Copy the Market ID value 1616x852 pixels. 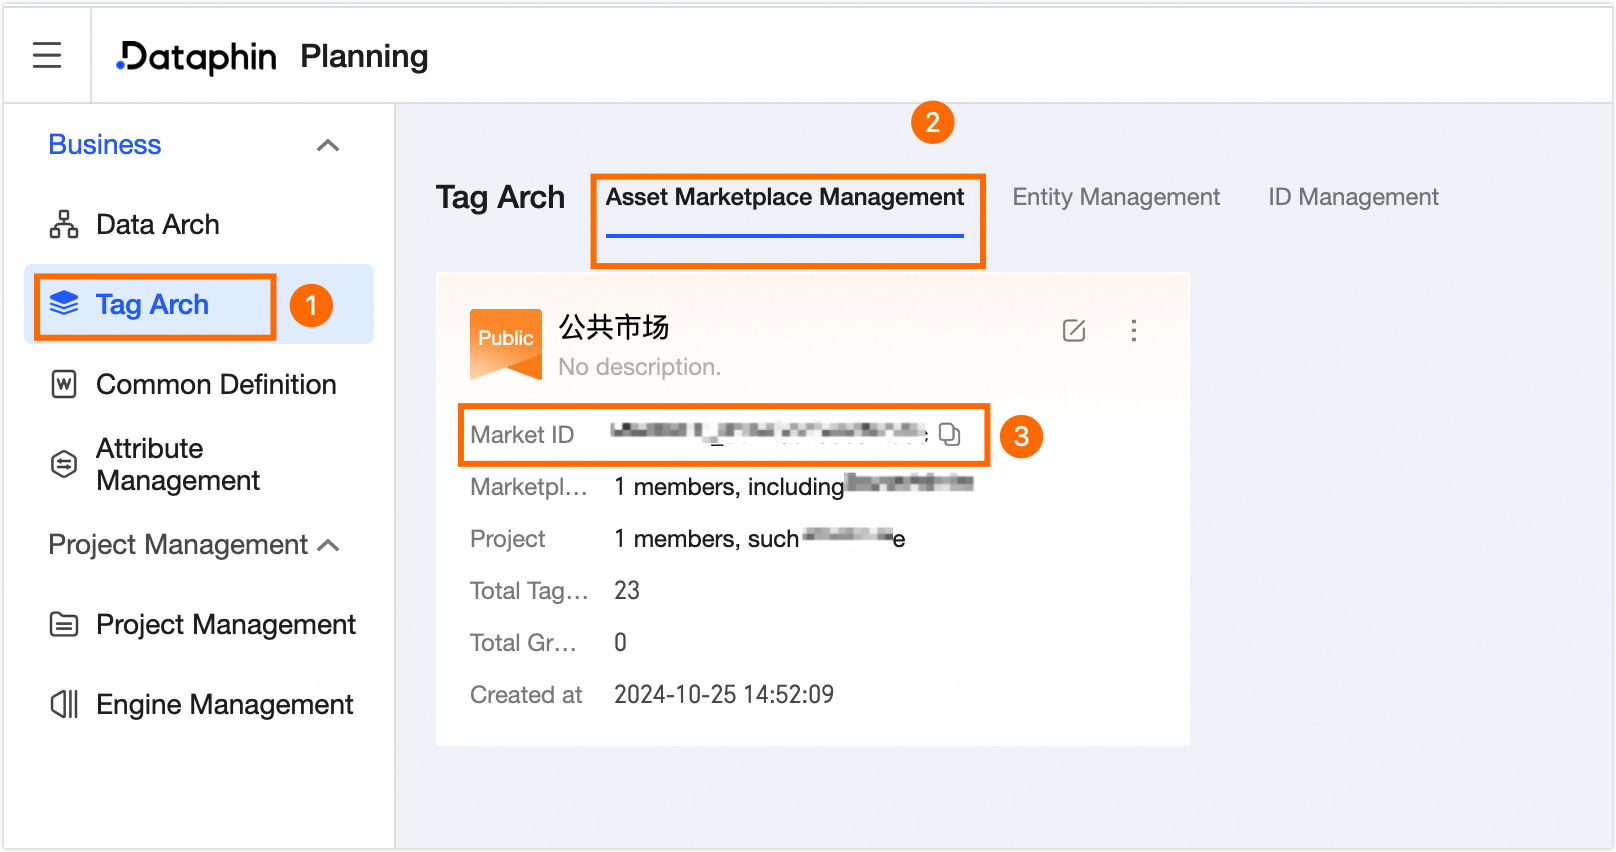[x=950, y=434]
